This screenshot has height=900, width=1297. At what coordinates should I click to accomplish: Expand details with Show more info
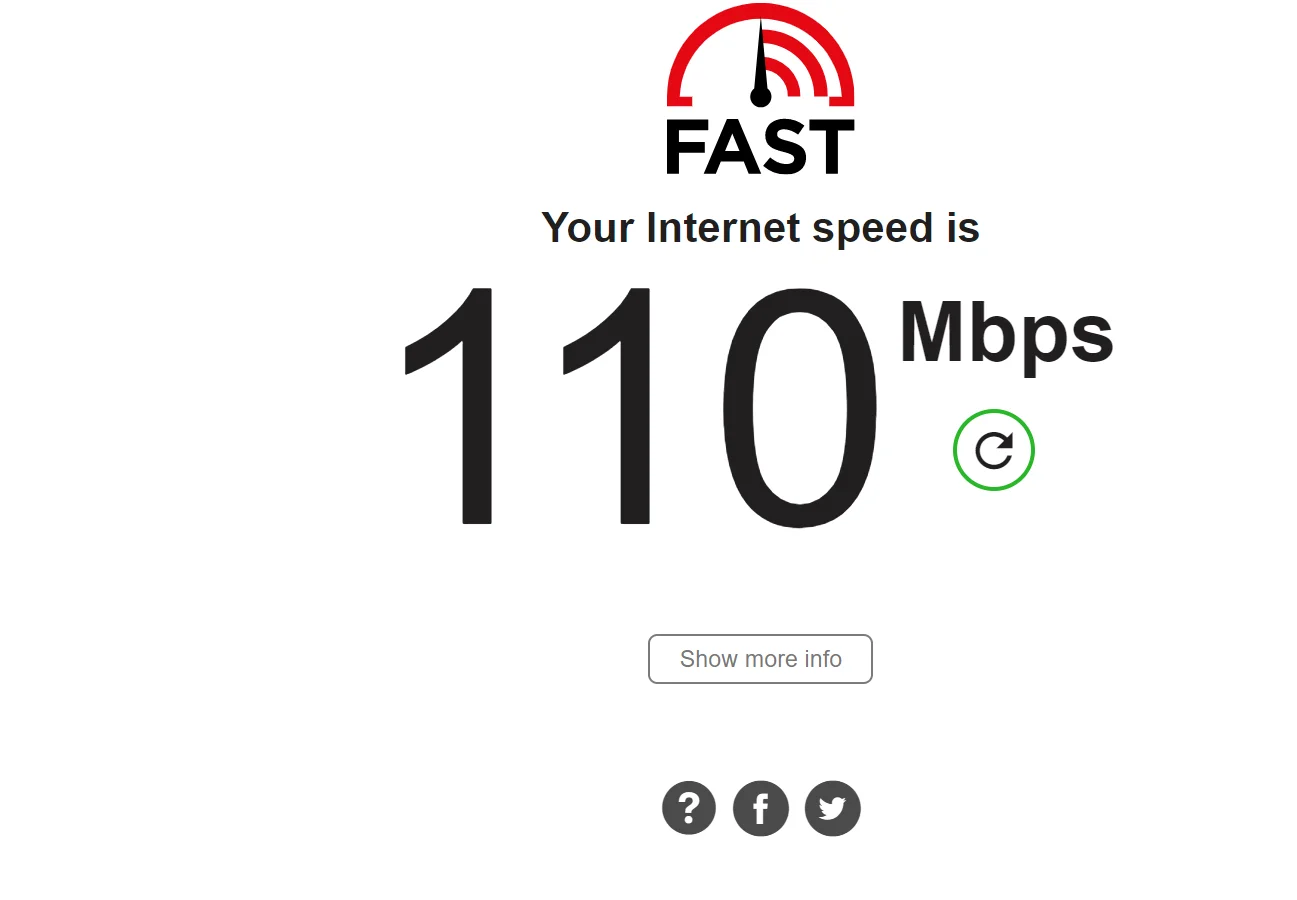(760, 659)
